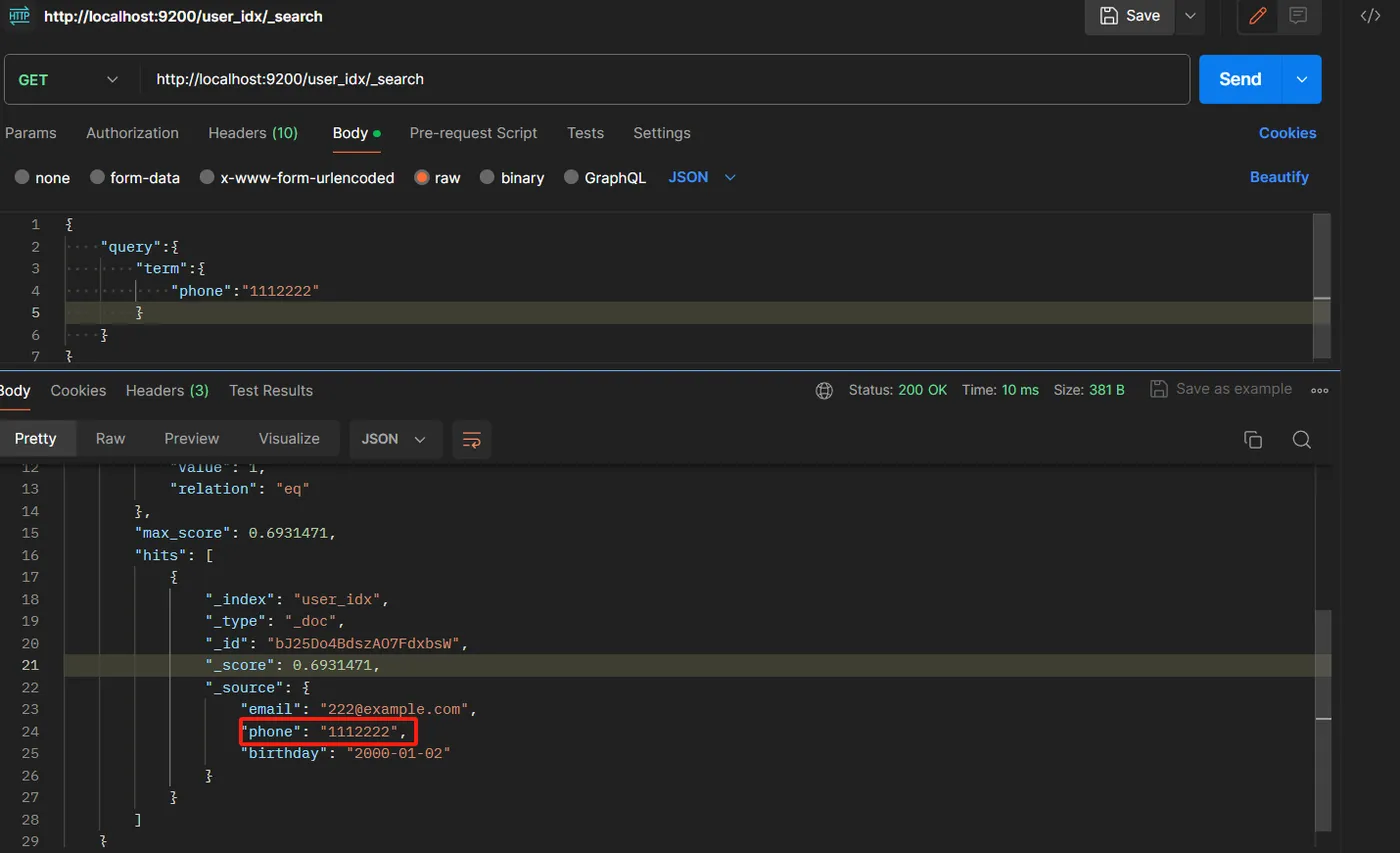This screenshot has height=853, width=1400.
Task: Click the network globe icon
Action: 824,390
